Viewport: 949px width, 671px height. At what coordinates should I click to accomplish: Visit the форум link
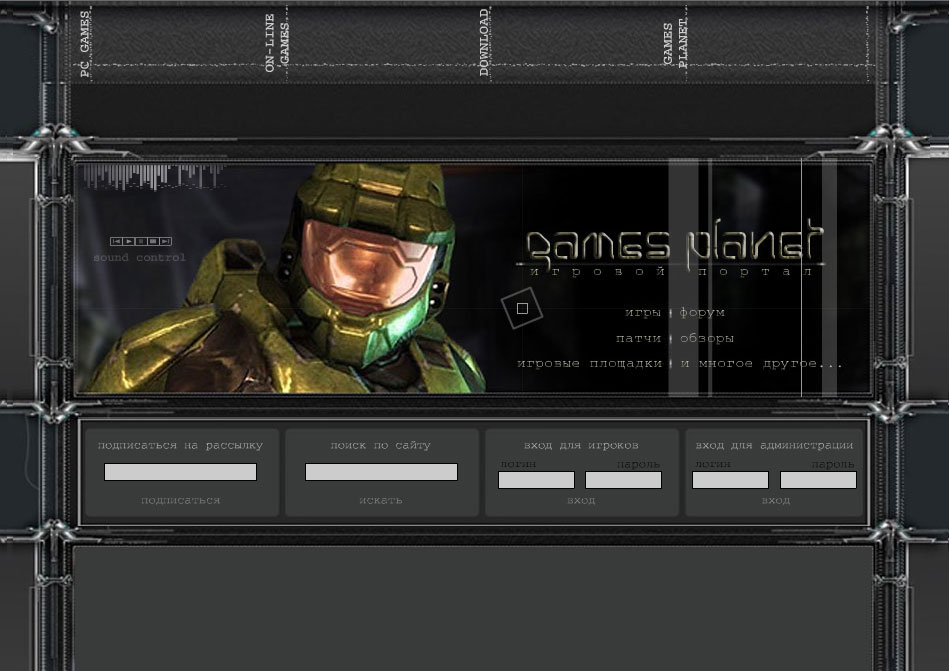[702, 313]
